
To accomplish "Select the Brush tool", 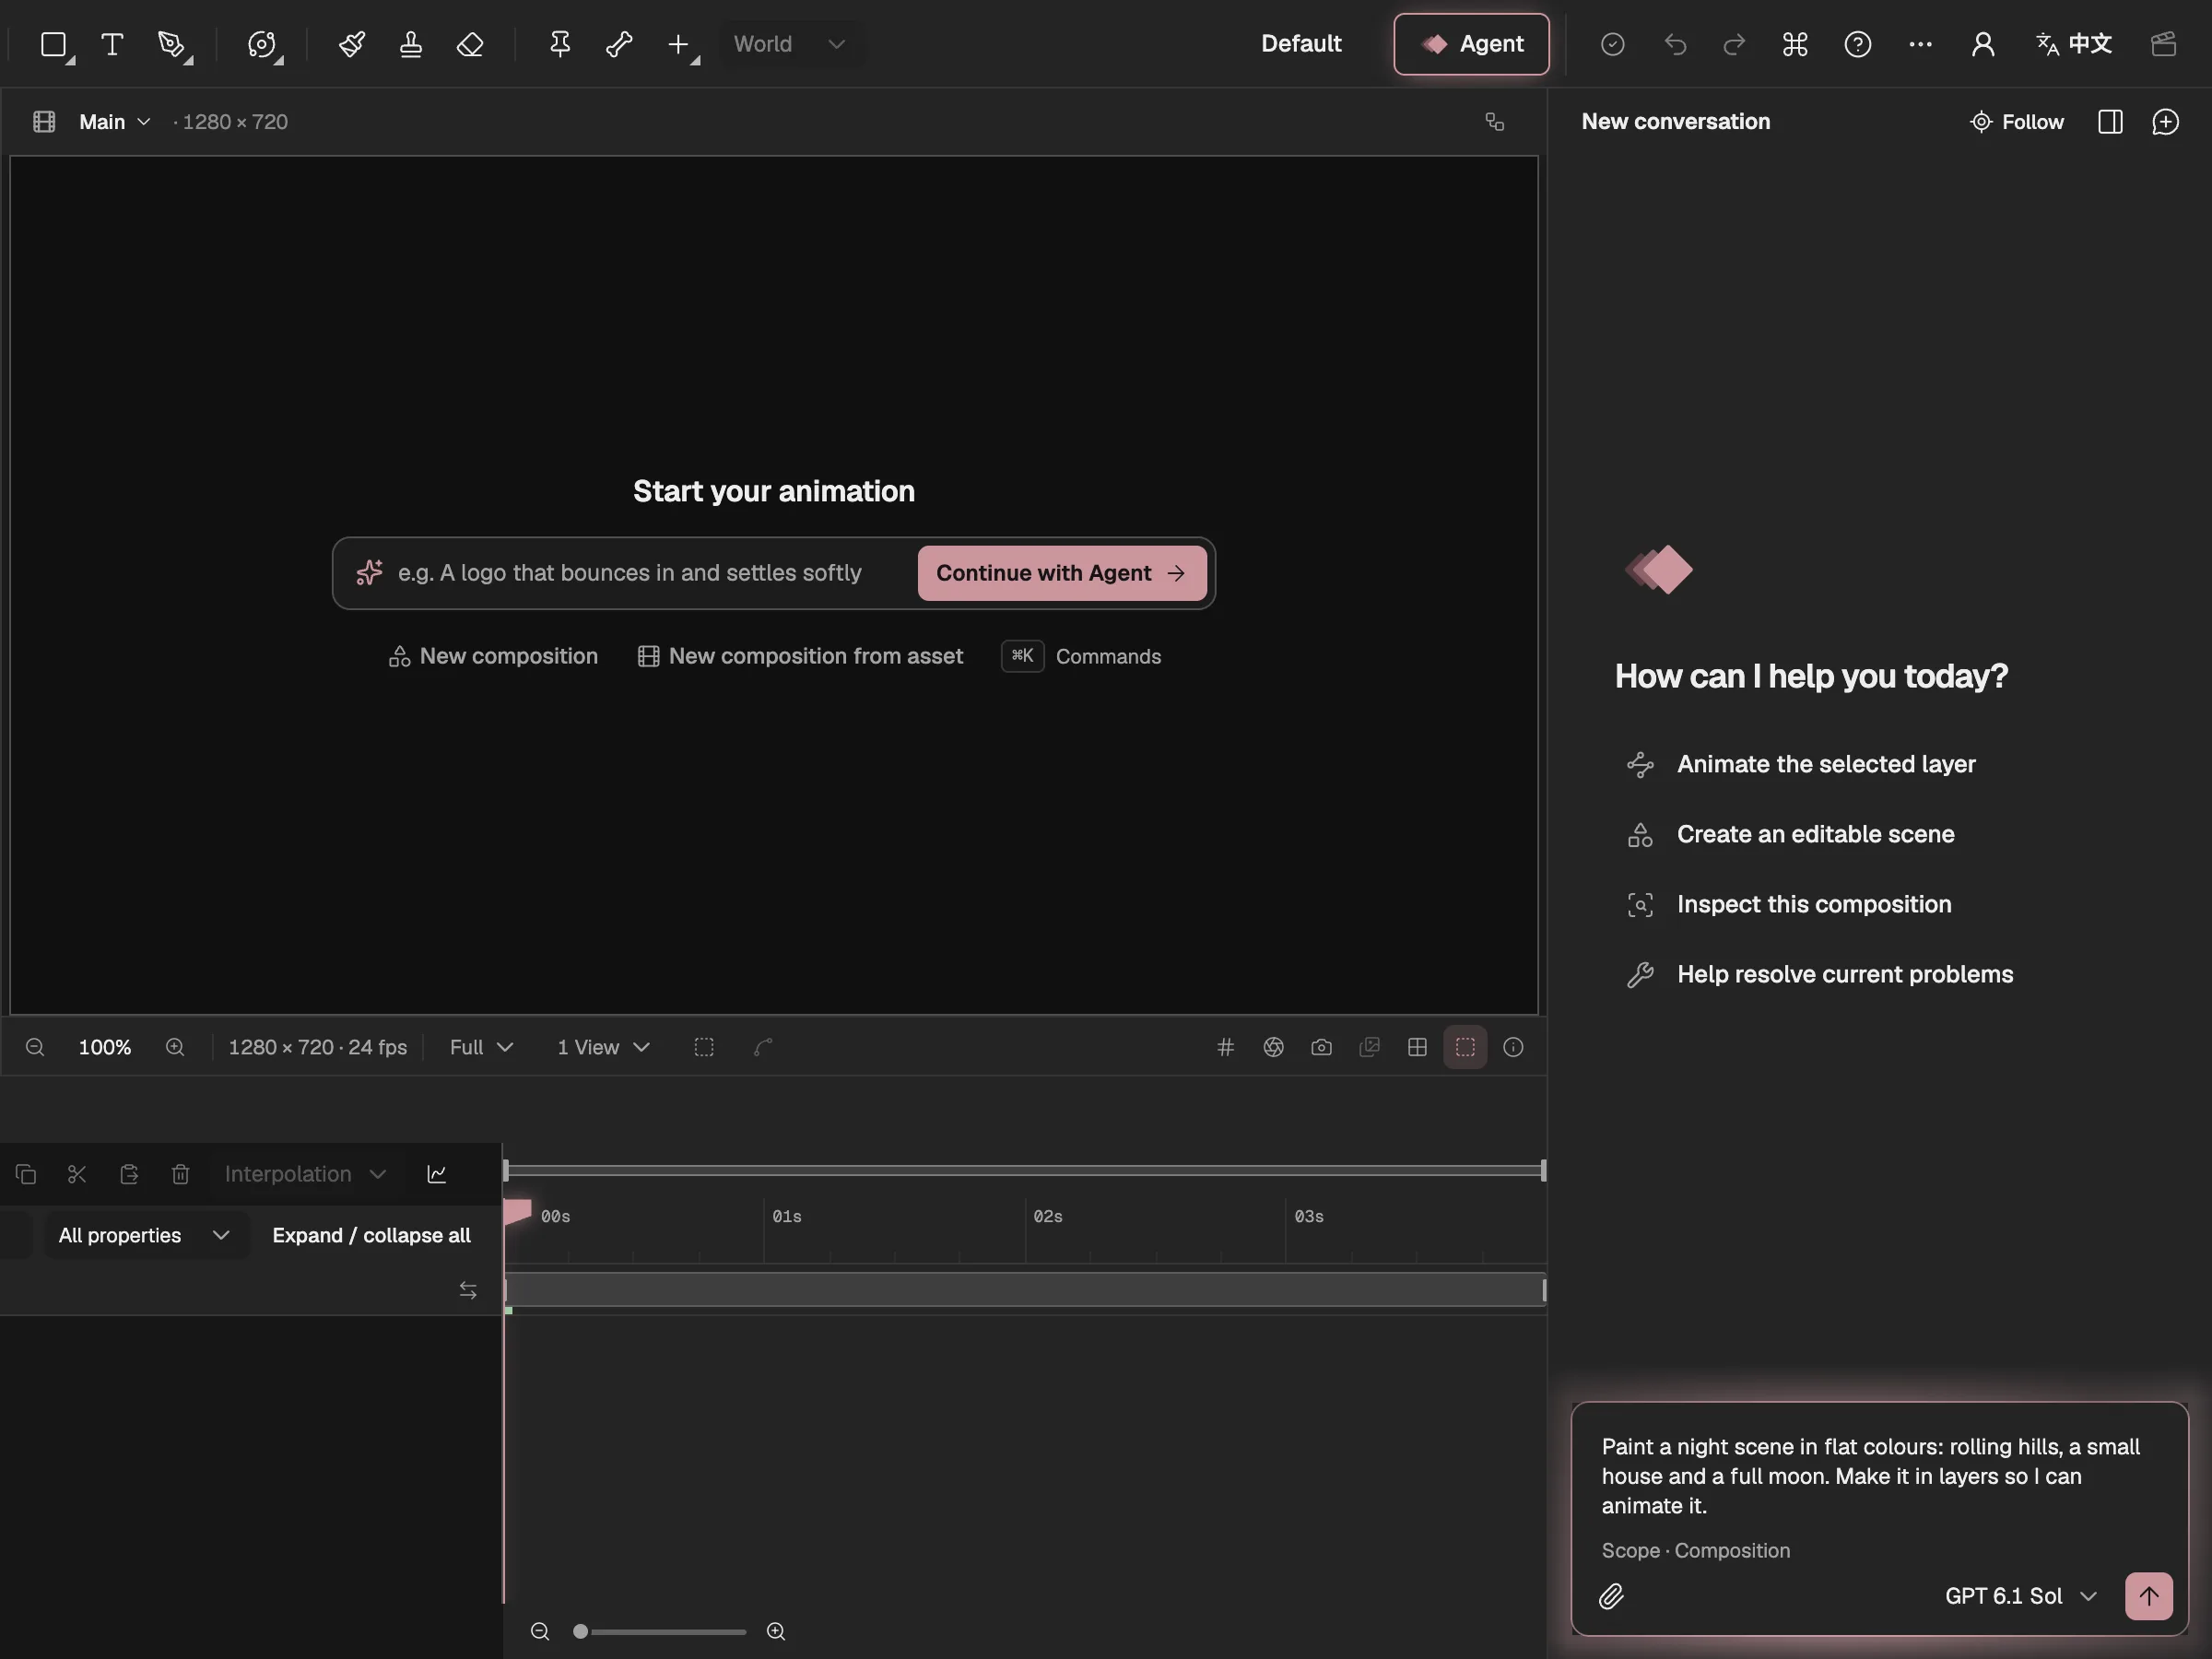I will pyautogui.click(x=351, y=44).
